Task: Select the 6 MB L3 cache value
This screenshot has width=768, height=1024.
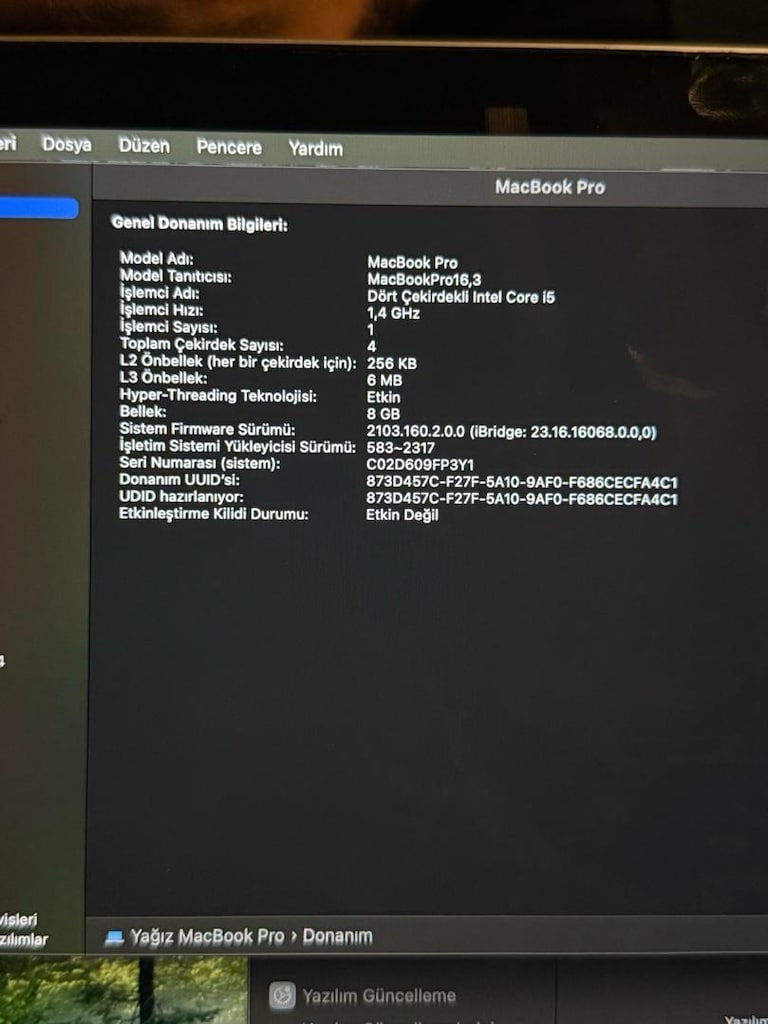Action: [384, 381]
